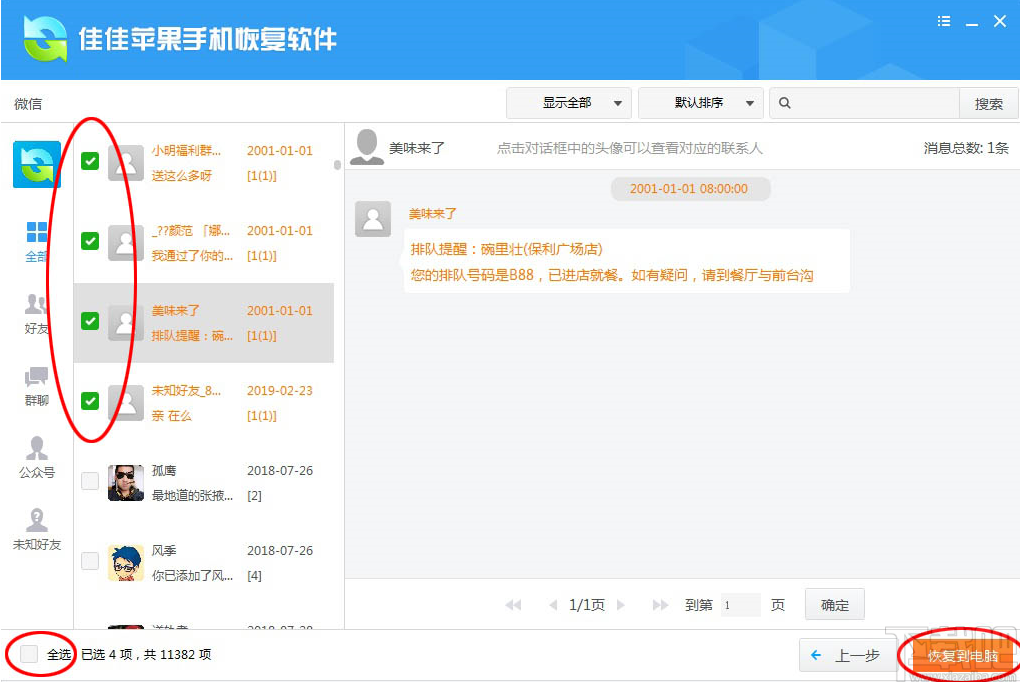
Task: Open the 风季 conversation entry
Action: click(204, 562)
